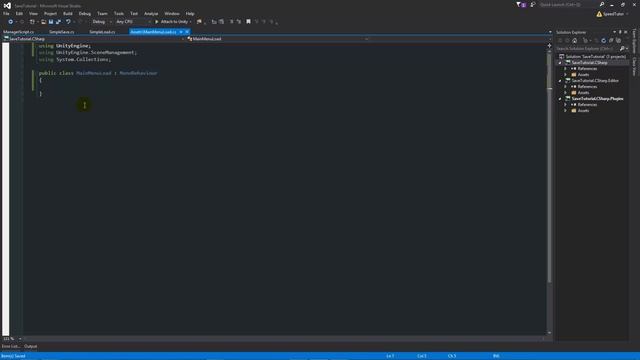This screenshot has width=640, height=360.
Task: Click the Open File folder icon
Action: 43,22
